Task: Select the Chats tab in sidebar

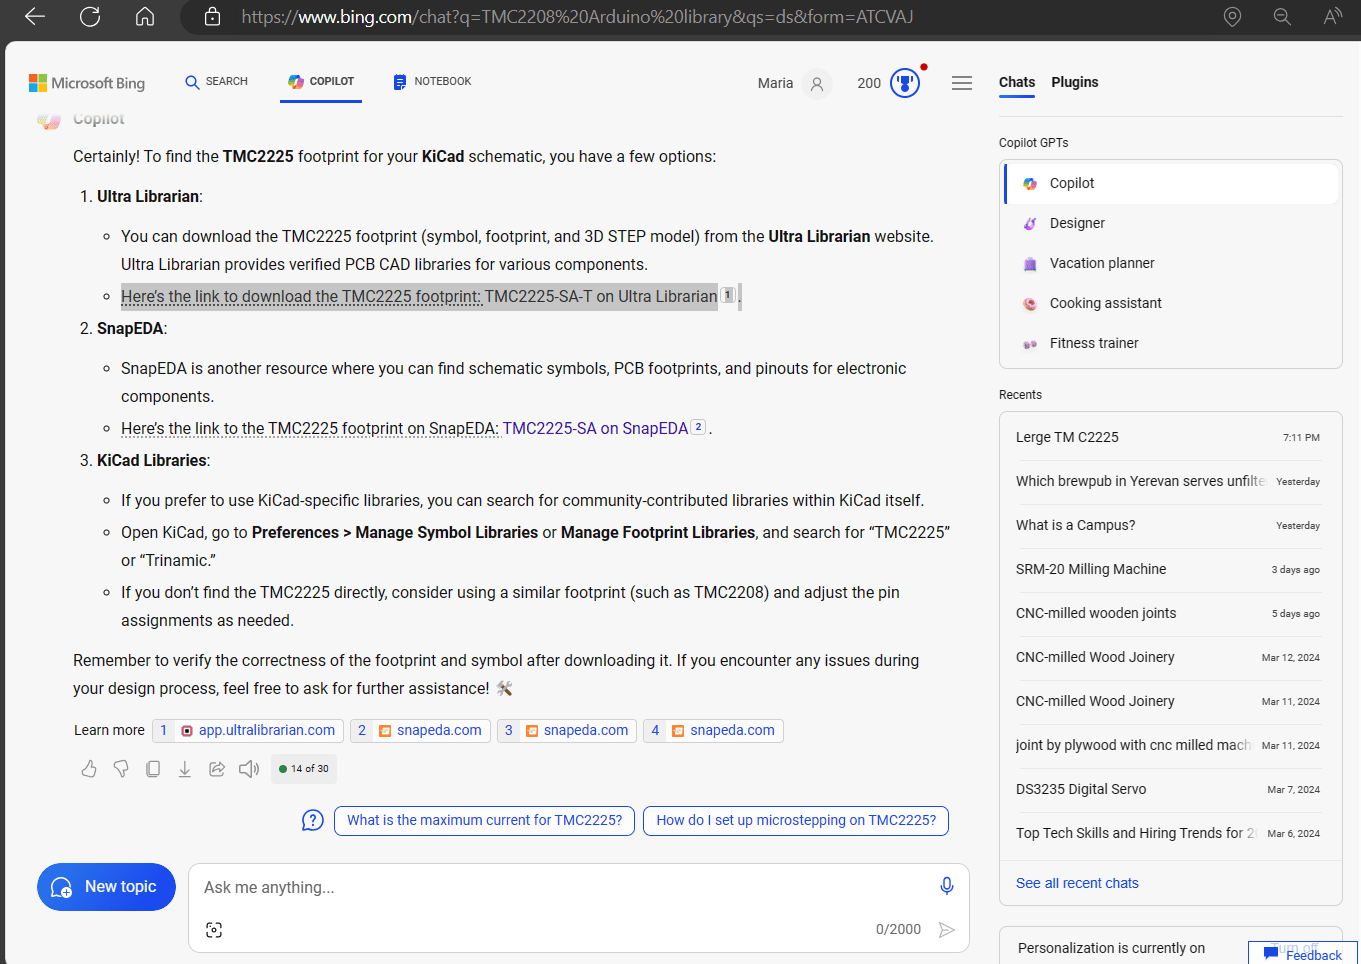Action: click(1017, 82)
